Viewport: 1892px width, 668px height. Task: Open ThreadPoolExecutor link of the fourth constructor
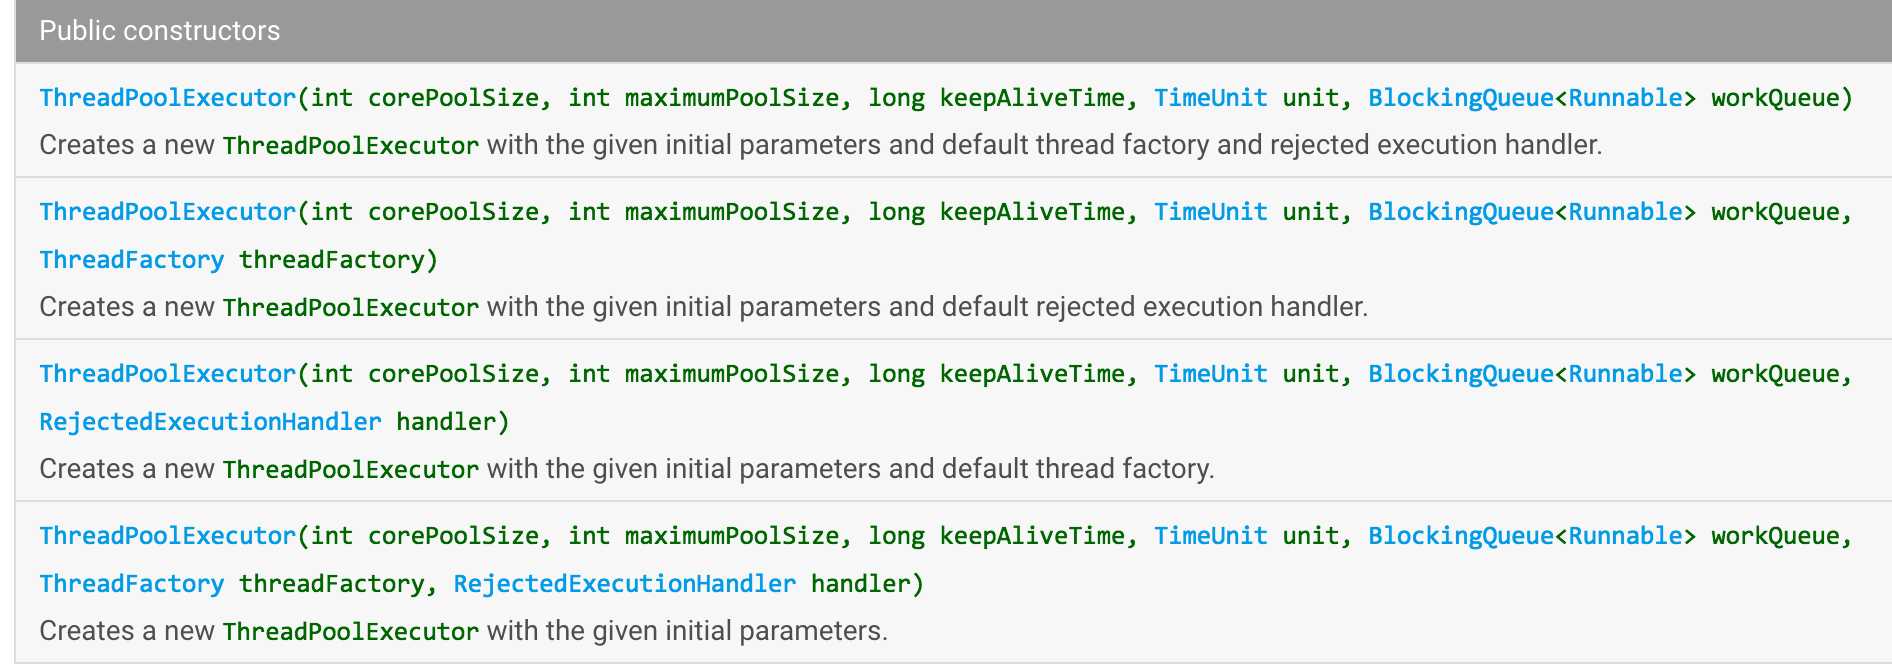tap(167, 536)
